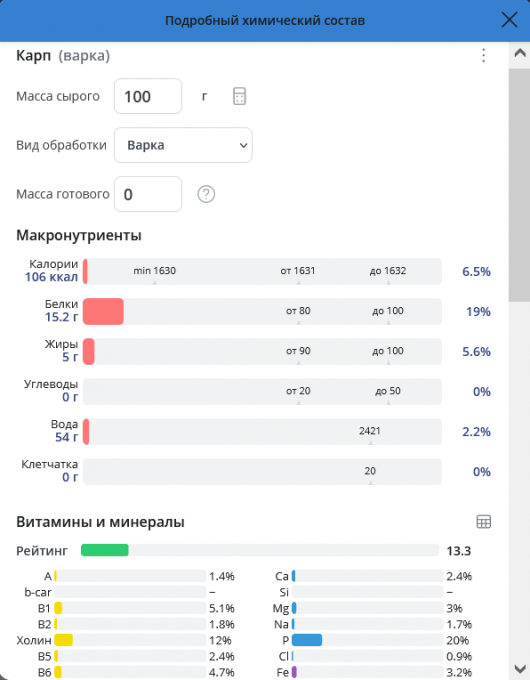Click the Вода 54 г value
The width and height of the screenshot is (530, 680).
[66, 437]
